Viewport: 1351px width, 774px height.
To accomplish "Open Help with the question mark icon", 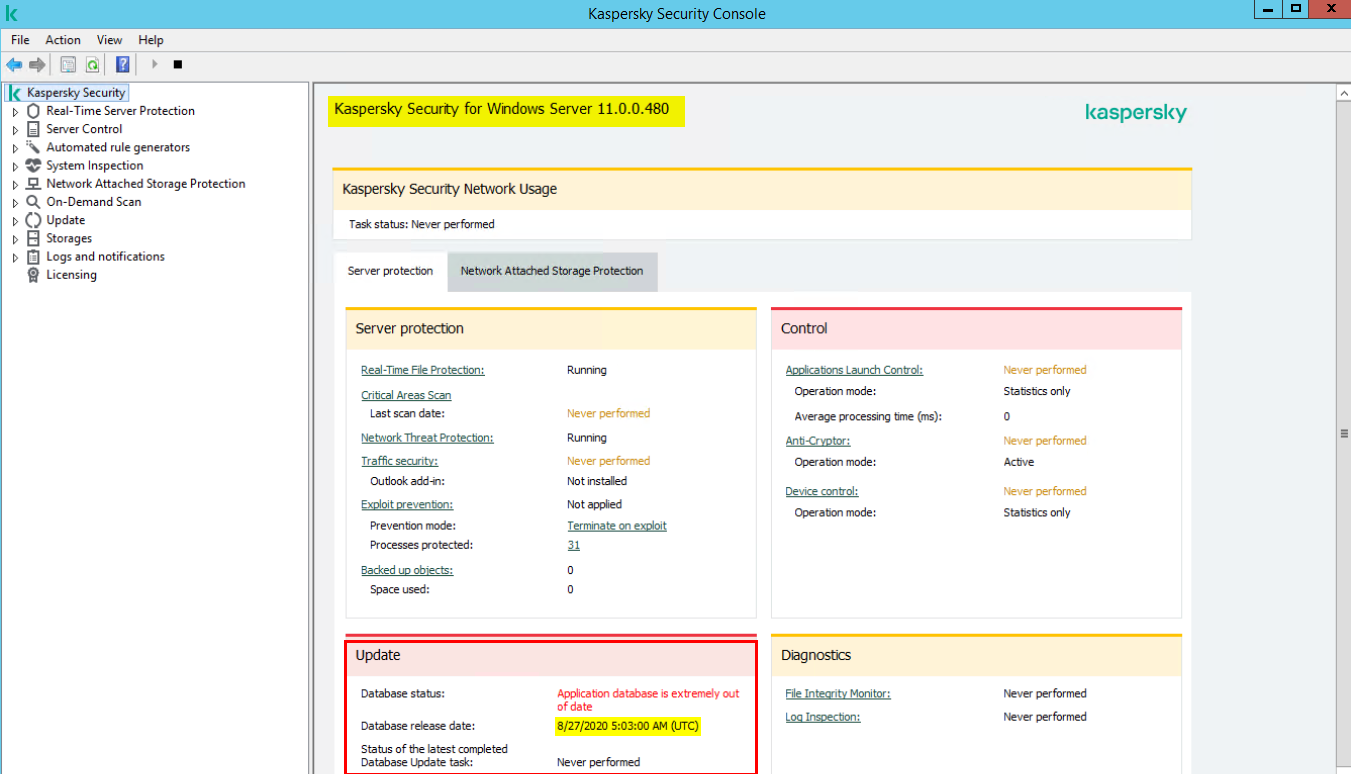I will 122,65.
